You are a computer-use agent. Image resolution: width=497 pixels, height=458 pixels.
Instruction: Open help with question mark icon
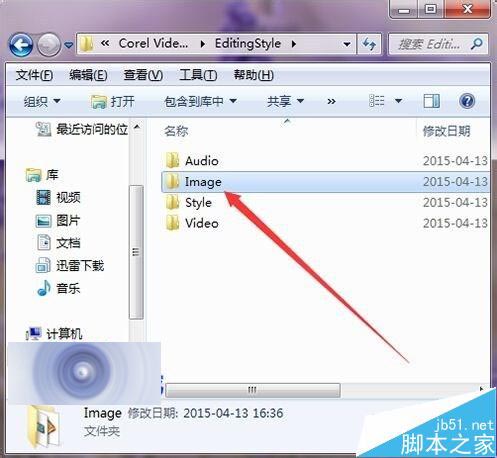[x=467, y=101]
